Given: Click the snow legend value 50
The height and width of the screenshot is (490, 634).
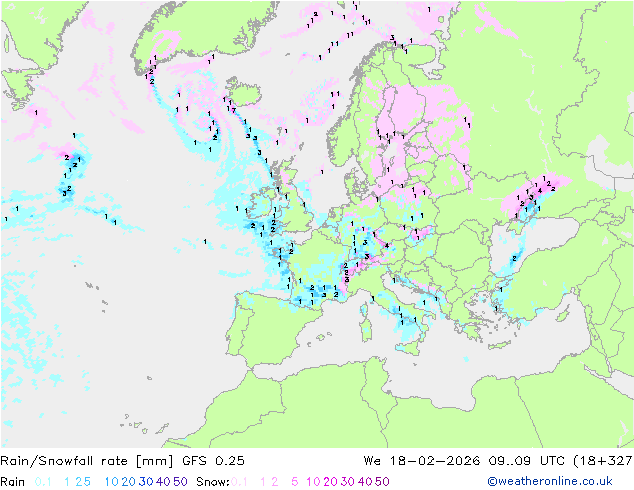Looking at the screenshot, I should point(382,482).
